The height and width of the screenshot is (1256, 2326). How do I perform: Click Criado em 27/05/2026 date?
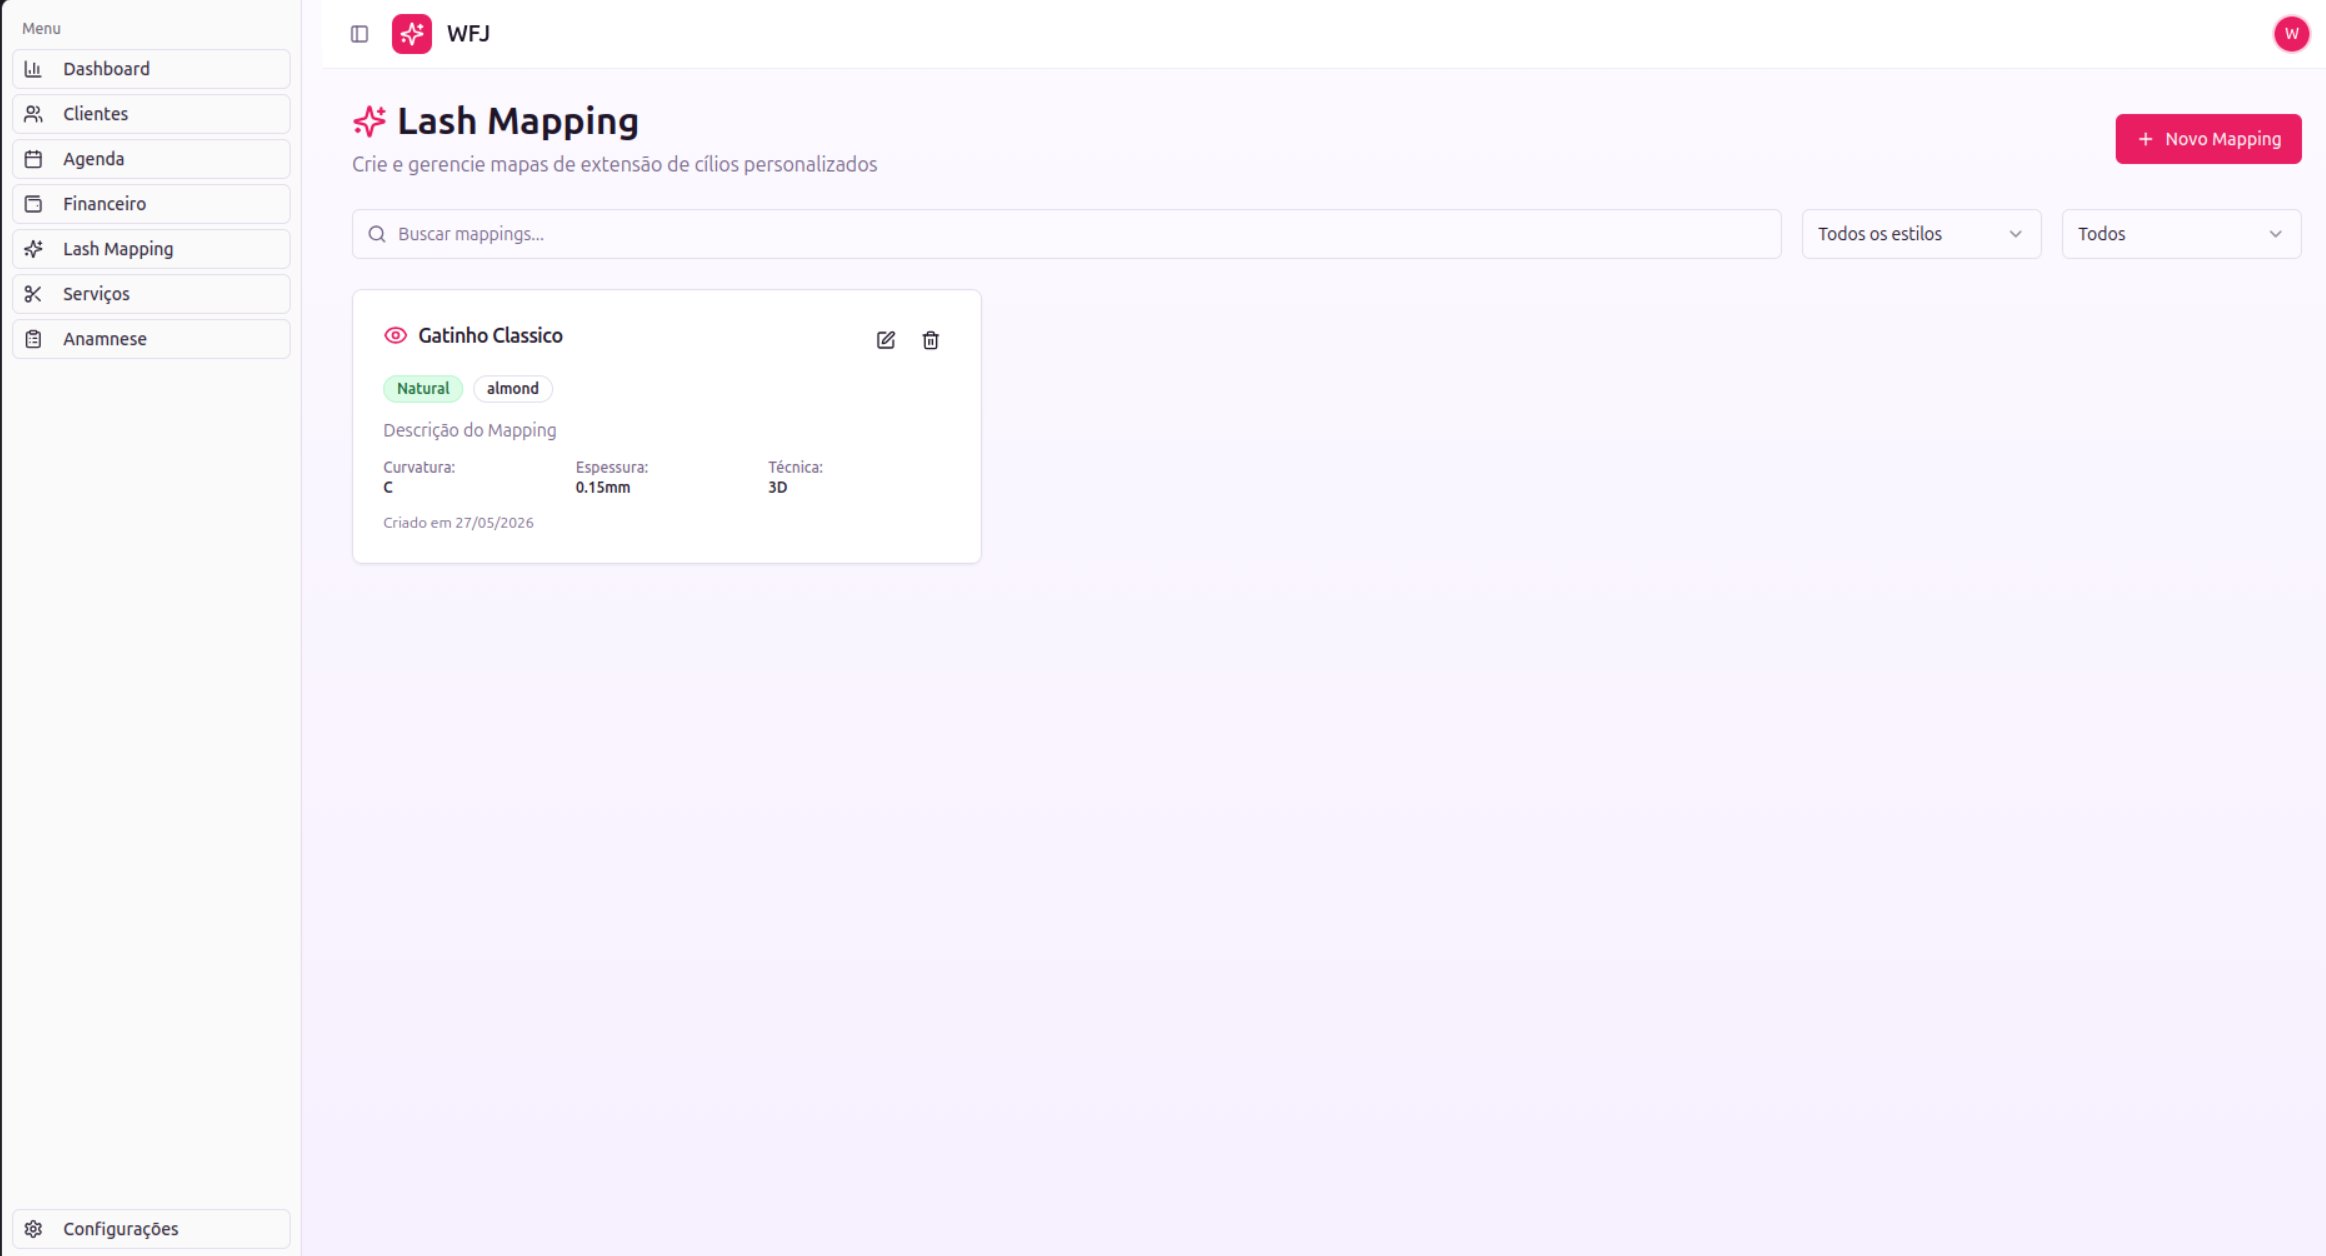[458, 523]
